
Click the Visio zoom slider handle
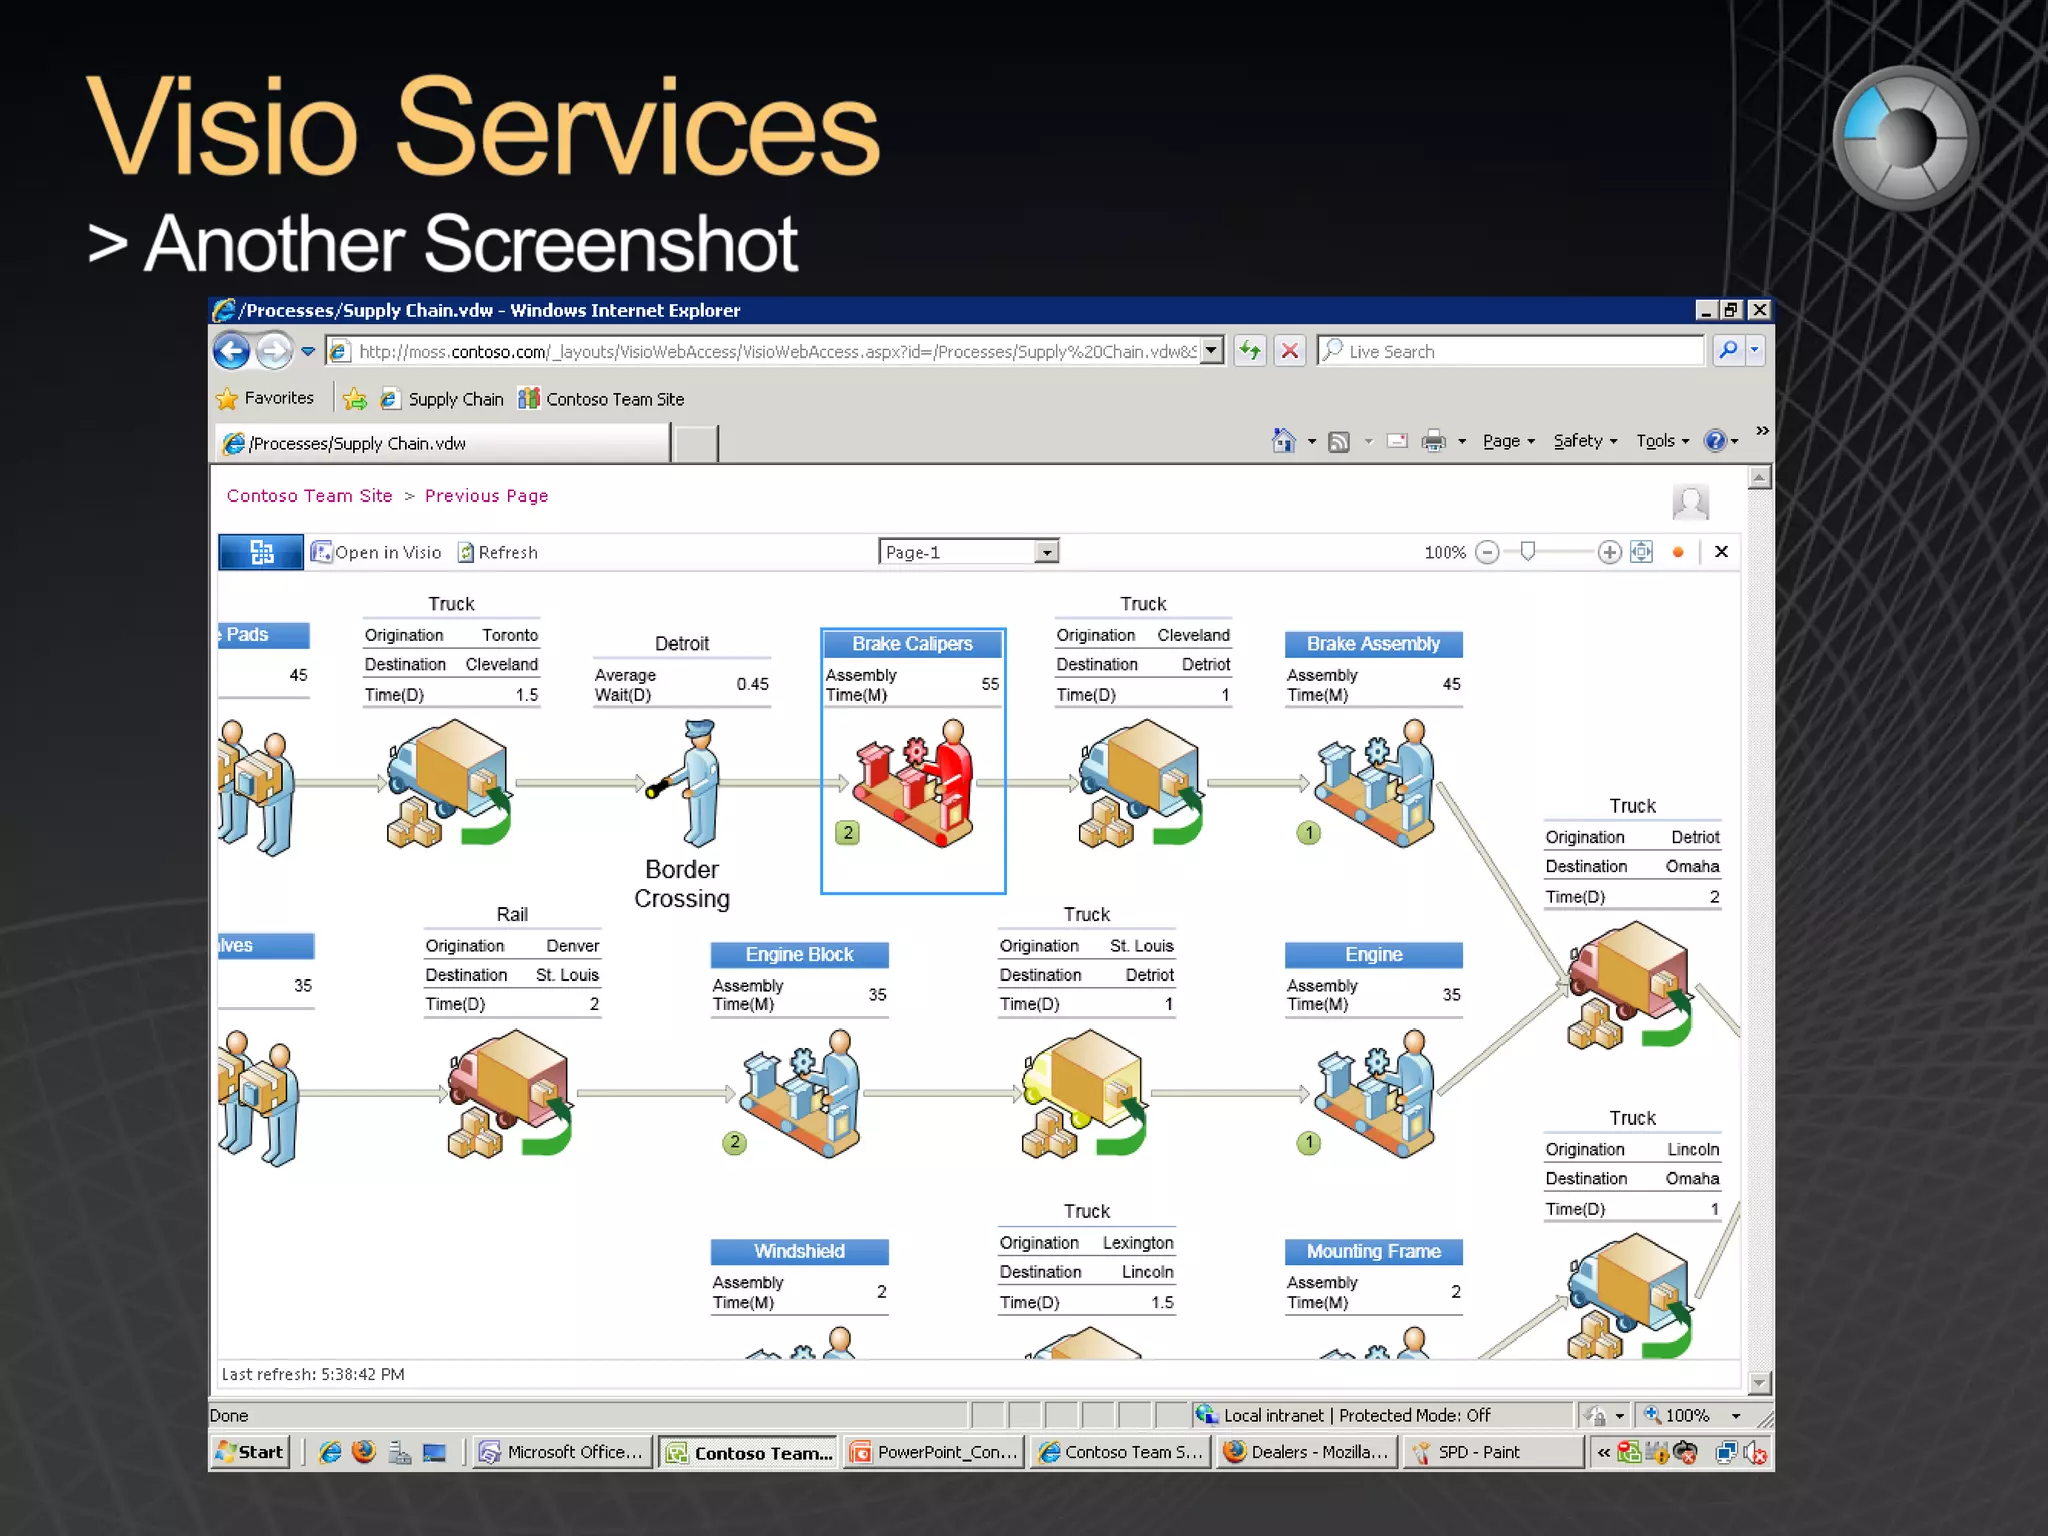1527,551
